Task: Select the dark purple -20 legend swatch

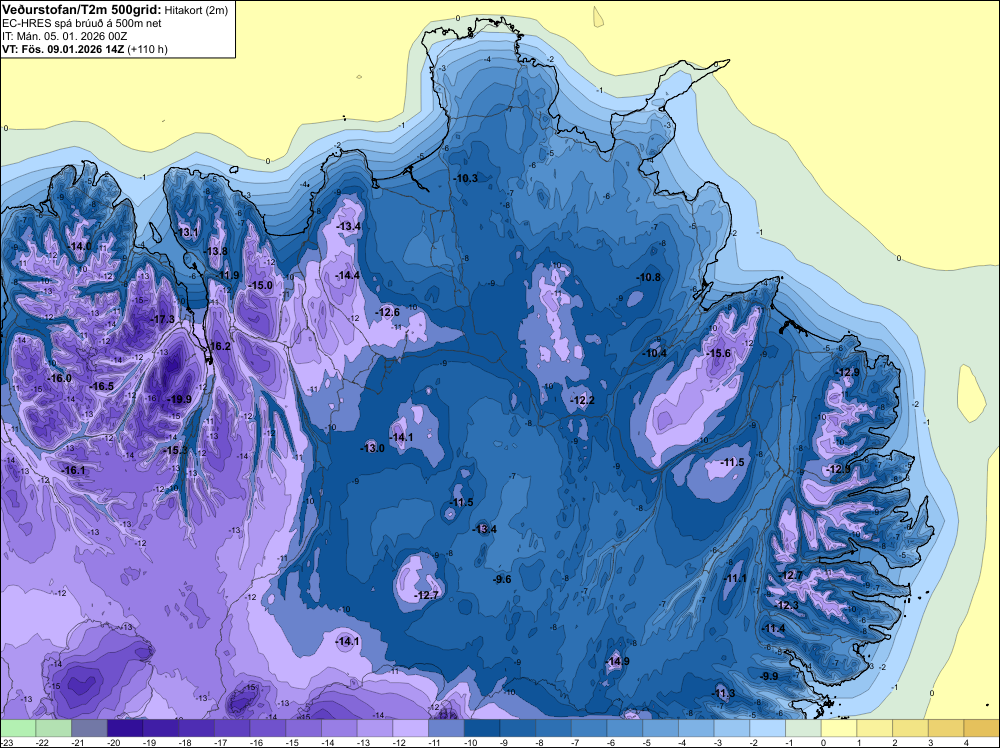Action: tap(125, 728)
